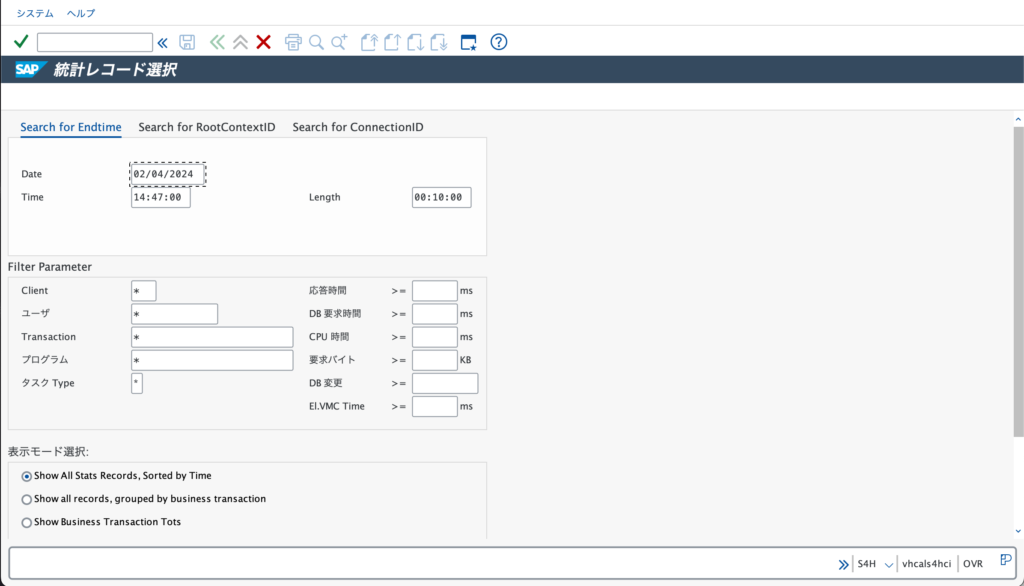Click the vertical scrollbar on the right
This screenshot has height=586, width=1024.
pos(1018,280)
